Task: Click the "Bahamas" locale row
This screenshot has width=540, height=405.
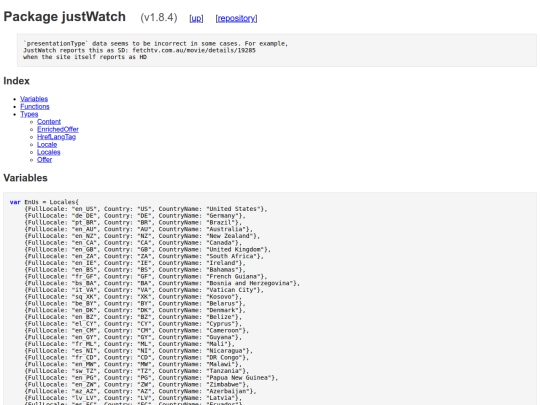Action: [135, 270]
